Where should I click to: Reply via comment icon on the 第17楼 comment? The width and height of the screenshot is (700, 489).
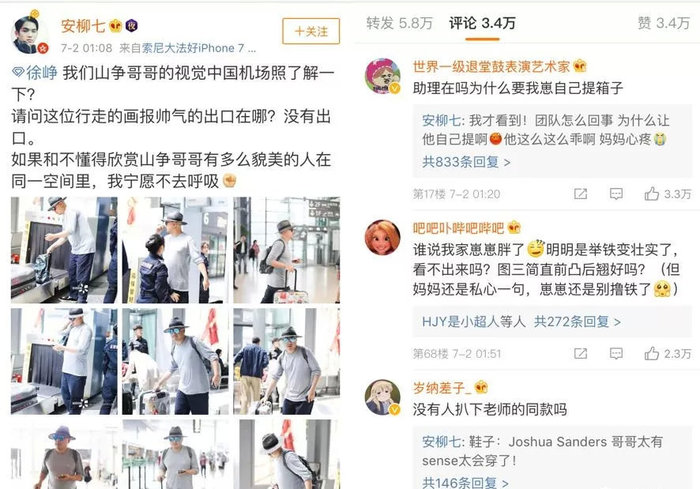pyautogui.click(x=616, y=194)
